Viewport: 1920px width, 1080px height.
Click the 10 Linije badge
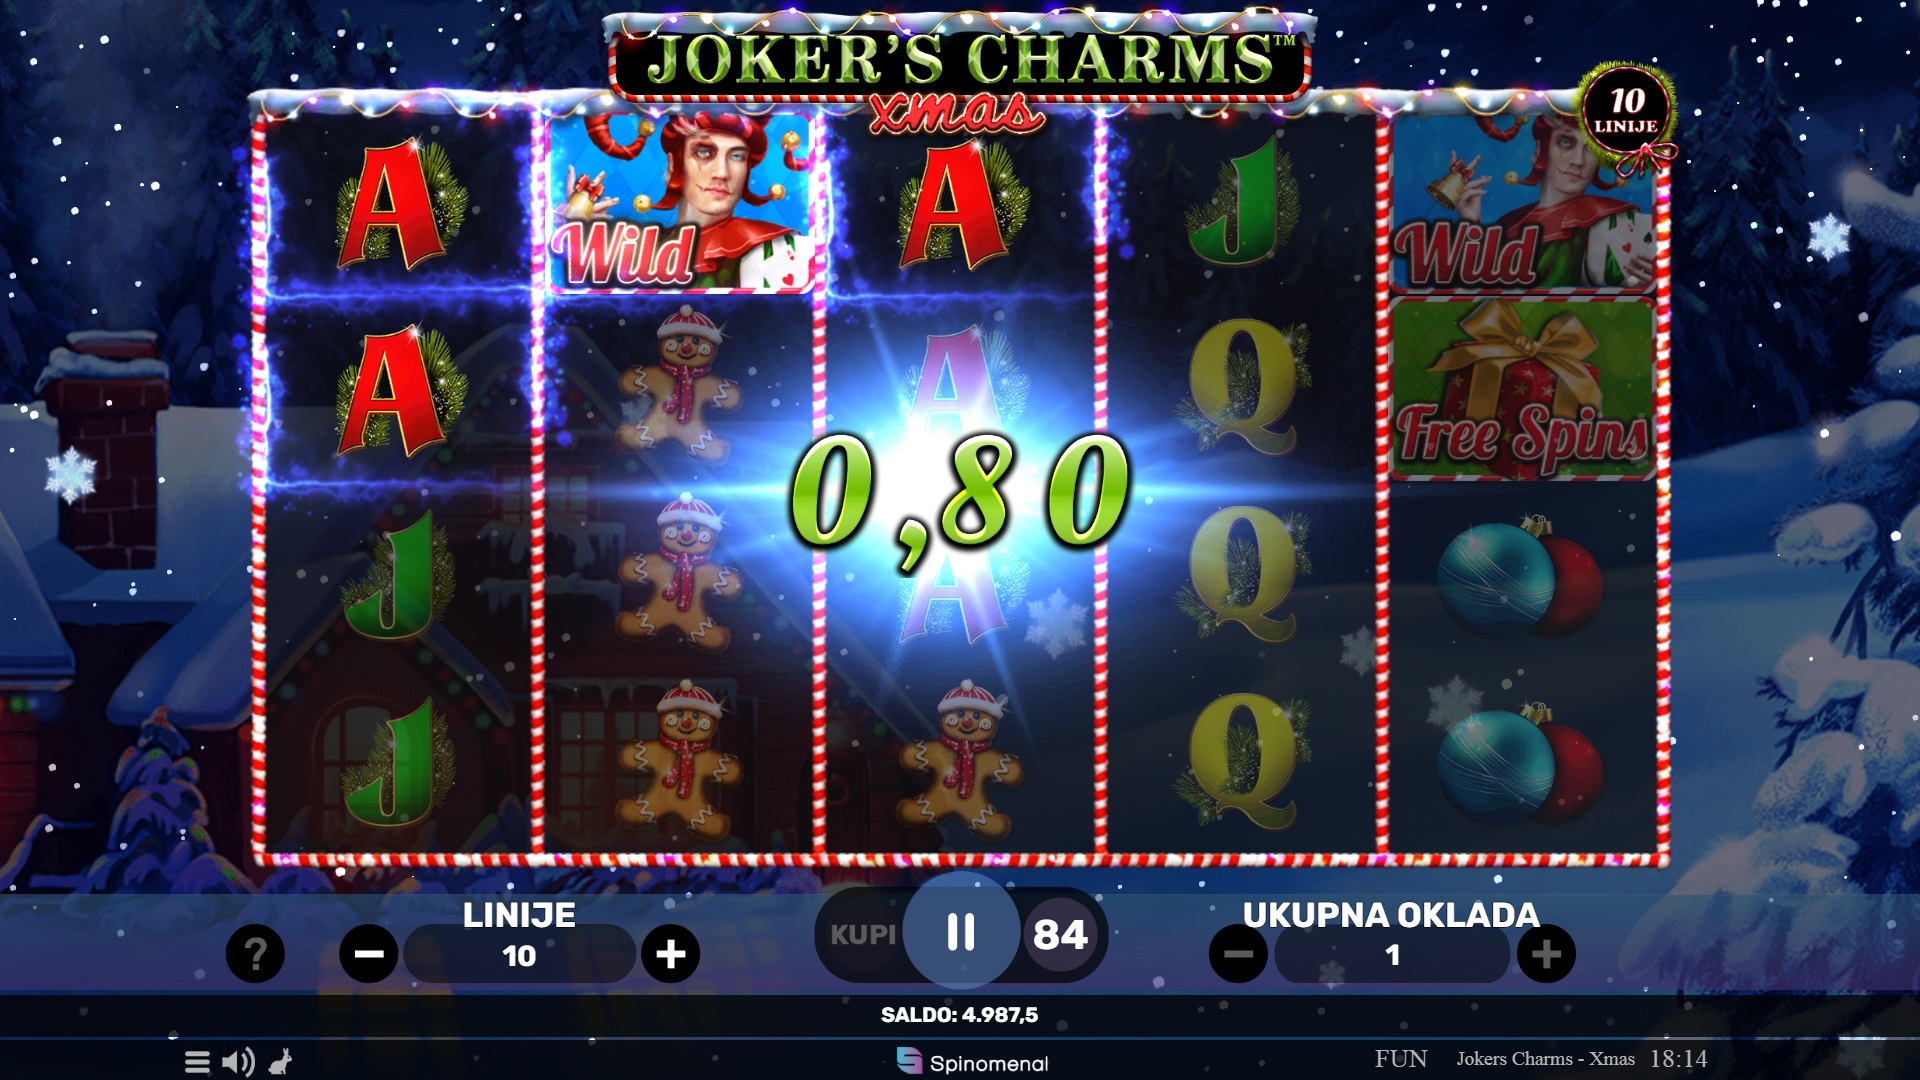pyautogui.click(x=1626, y=109)
